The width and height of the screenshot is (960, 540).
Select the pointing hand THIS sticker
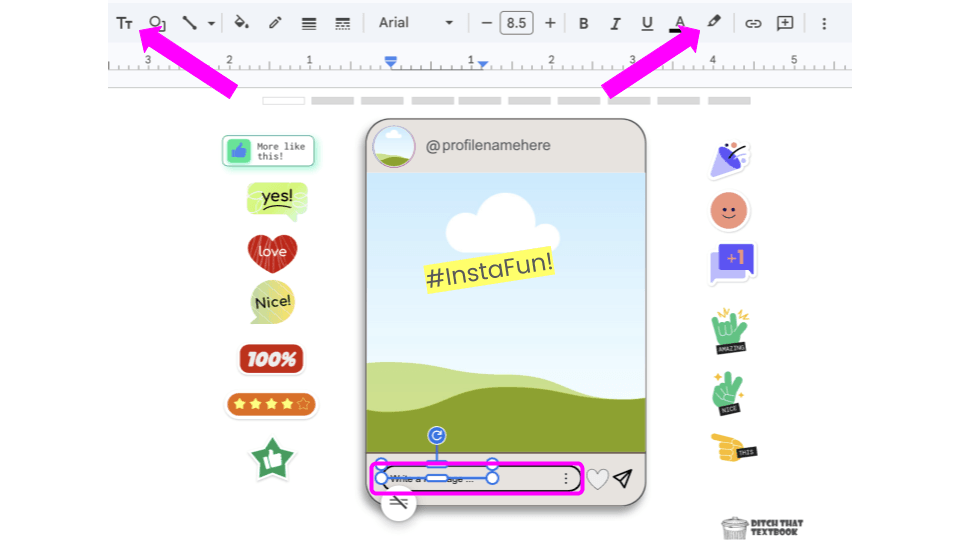point(733,448)
